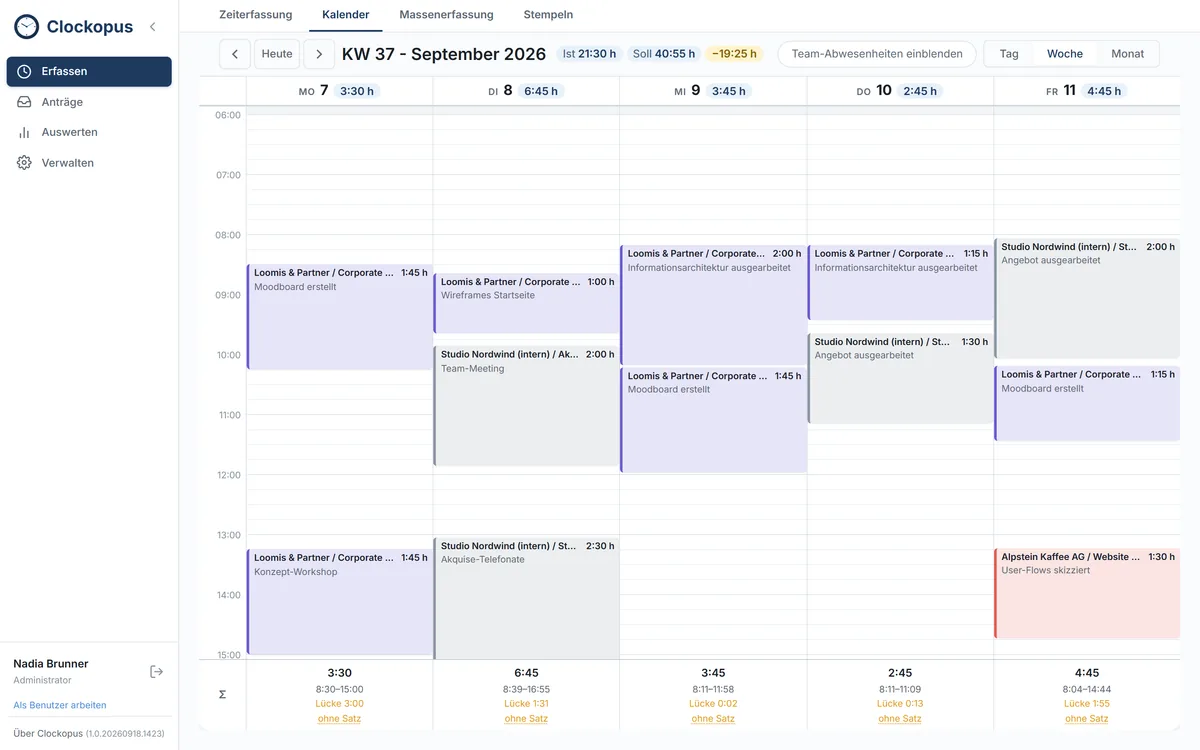Click the Nadia Brunner user name
1200x750 pixels.
coord(51,664)
